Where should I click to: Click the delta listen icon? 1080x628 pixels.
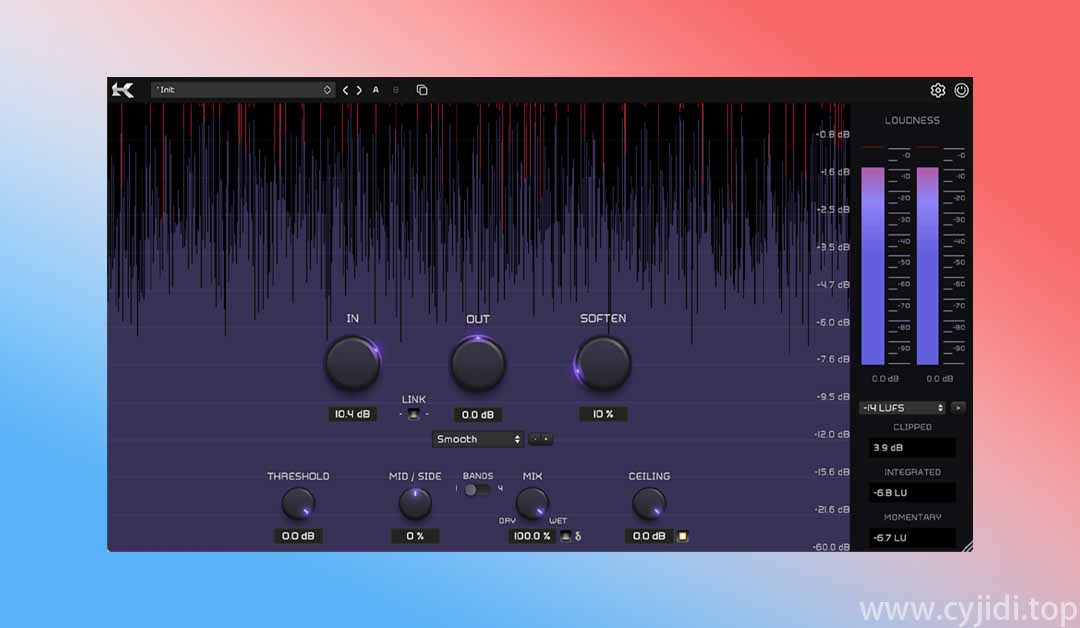click(x=578, y=536)
